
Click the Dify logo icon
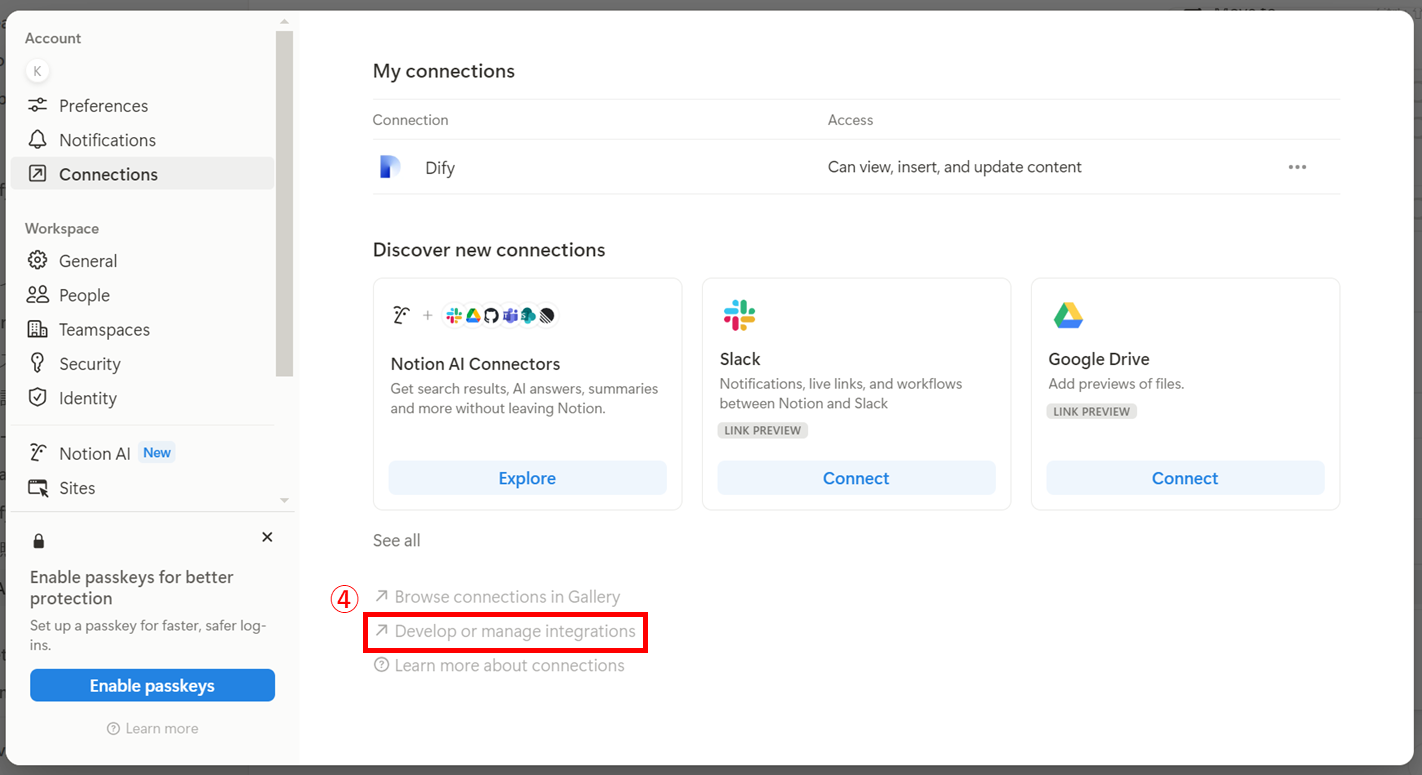click(x=390, y=167)
